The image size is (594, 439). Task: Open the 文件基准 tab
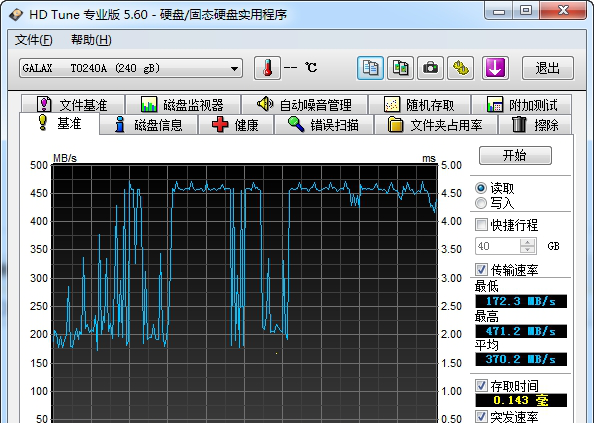(73, 105)
